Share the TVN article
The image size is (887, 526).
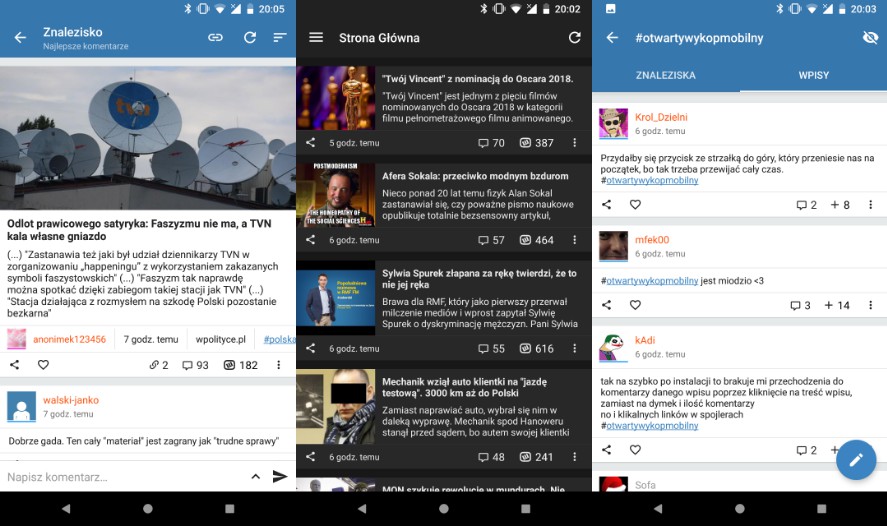click(15, 365)
